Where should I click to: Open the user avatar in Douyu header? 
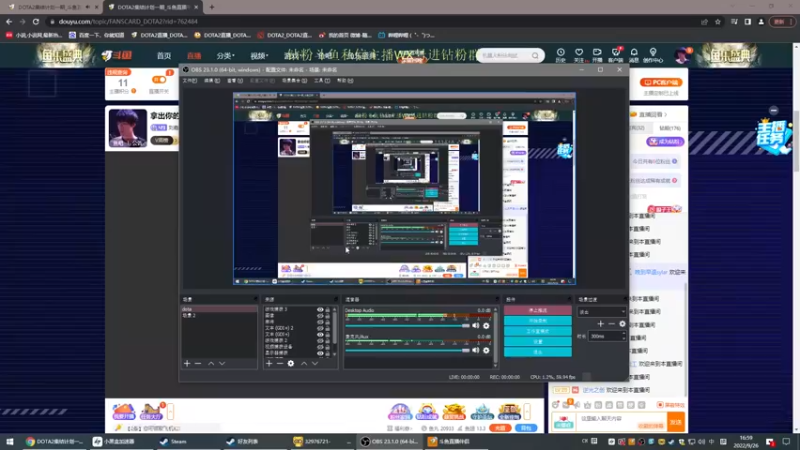point(682,55)
